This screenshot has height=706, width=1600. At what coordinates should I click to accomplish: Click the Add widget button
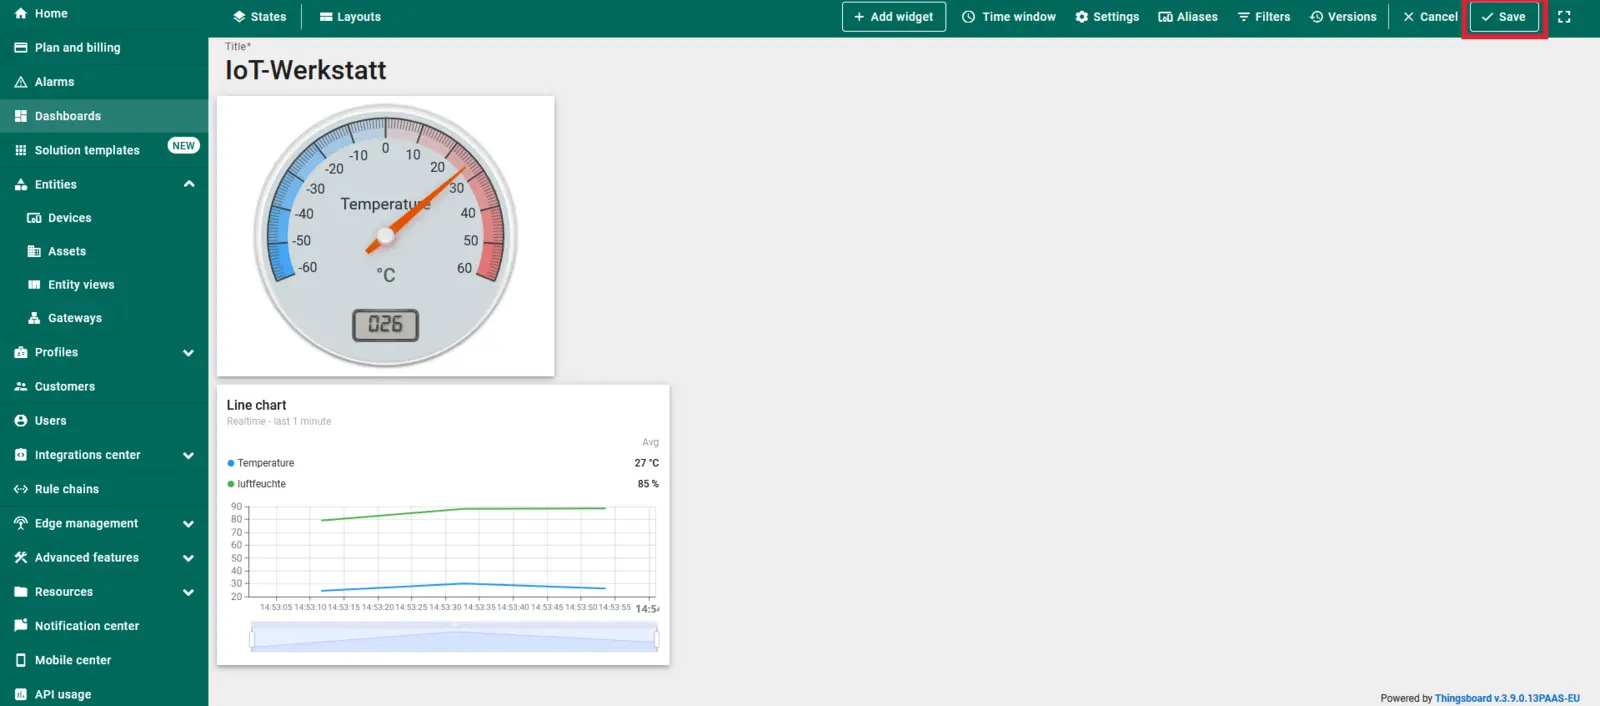893,17
